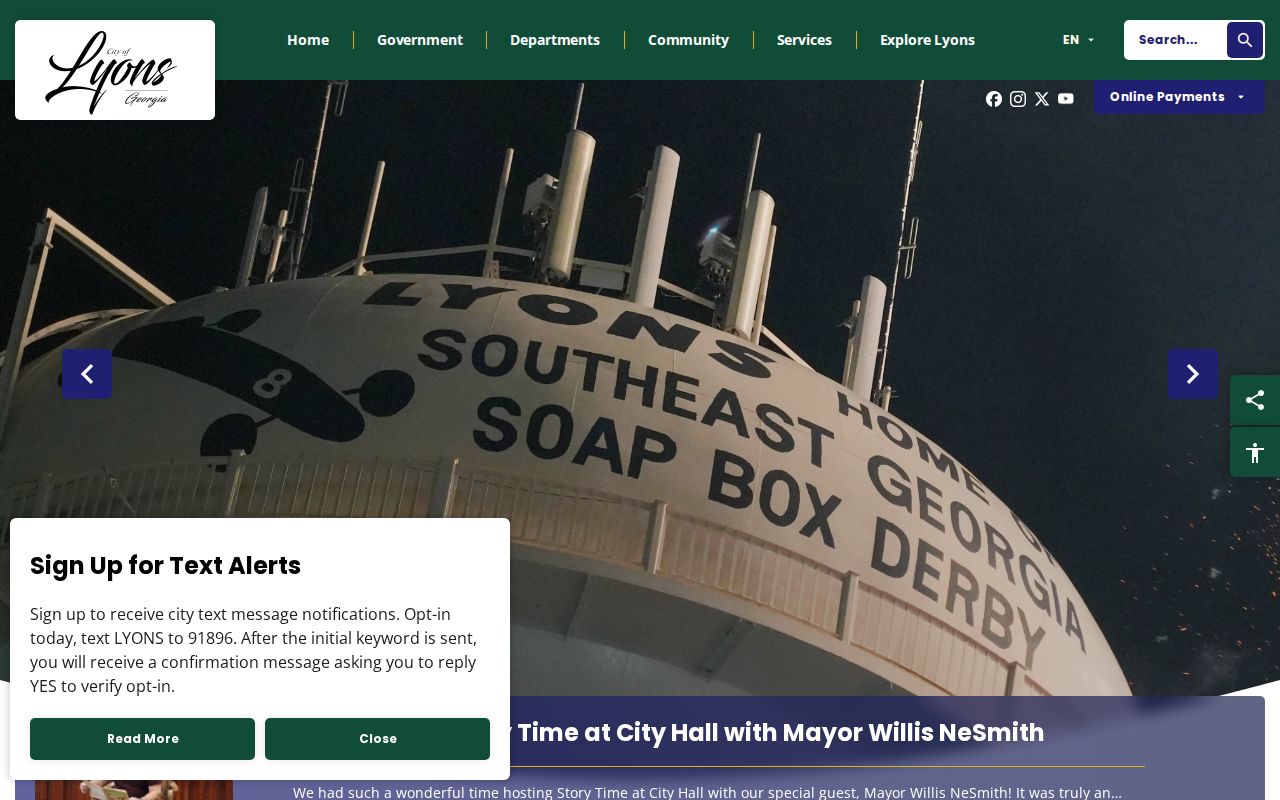Viewport: 1280px width, 800px height.
Task: Open the City of Lyons Georgia logo
Action: tap(115, 70)
